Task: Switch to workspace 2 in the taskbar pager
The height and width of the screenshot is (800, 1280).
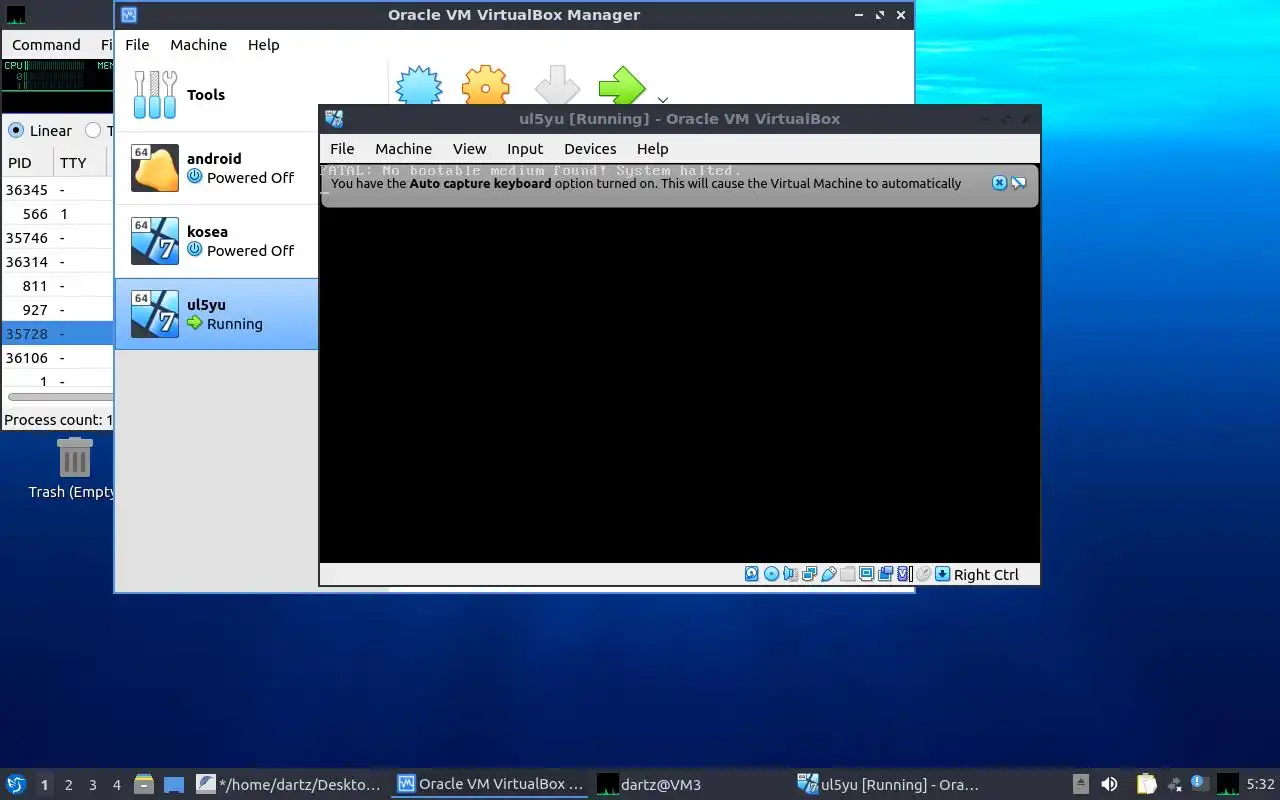Action: [x=69, y=785]
